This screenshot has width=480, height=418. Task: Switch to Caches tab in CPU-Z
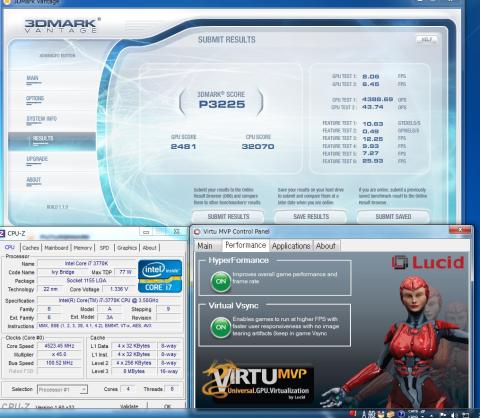point(31,248)
